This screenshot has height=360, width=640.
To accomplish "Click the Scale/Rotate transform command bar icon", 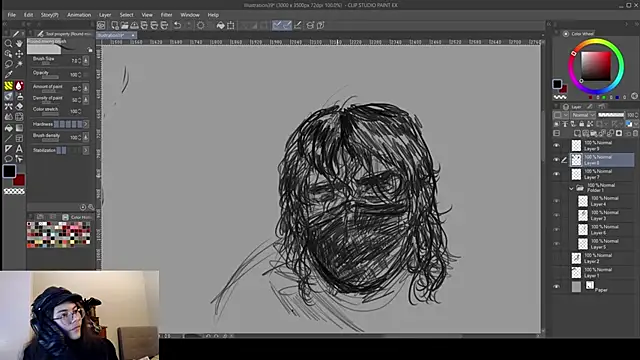I will [x=231, y=25].
